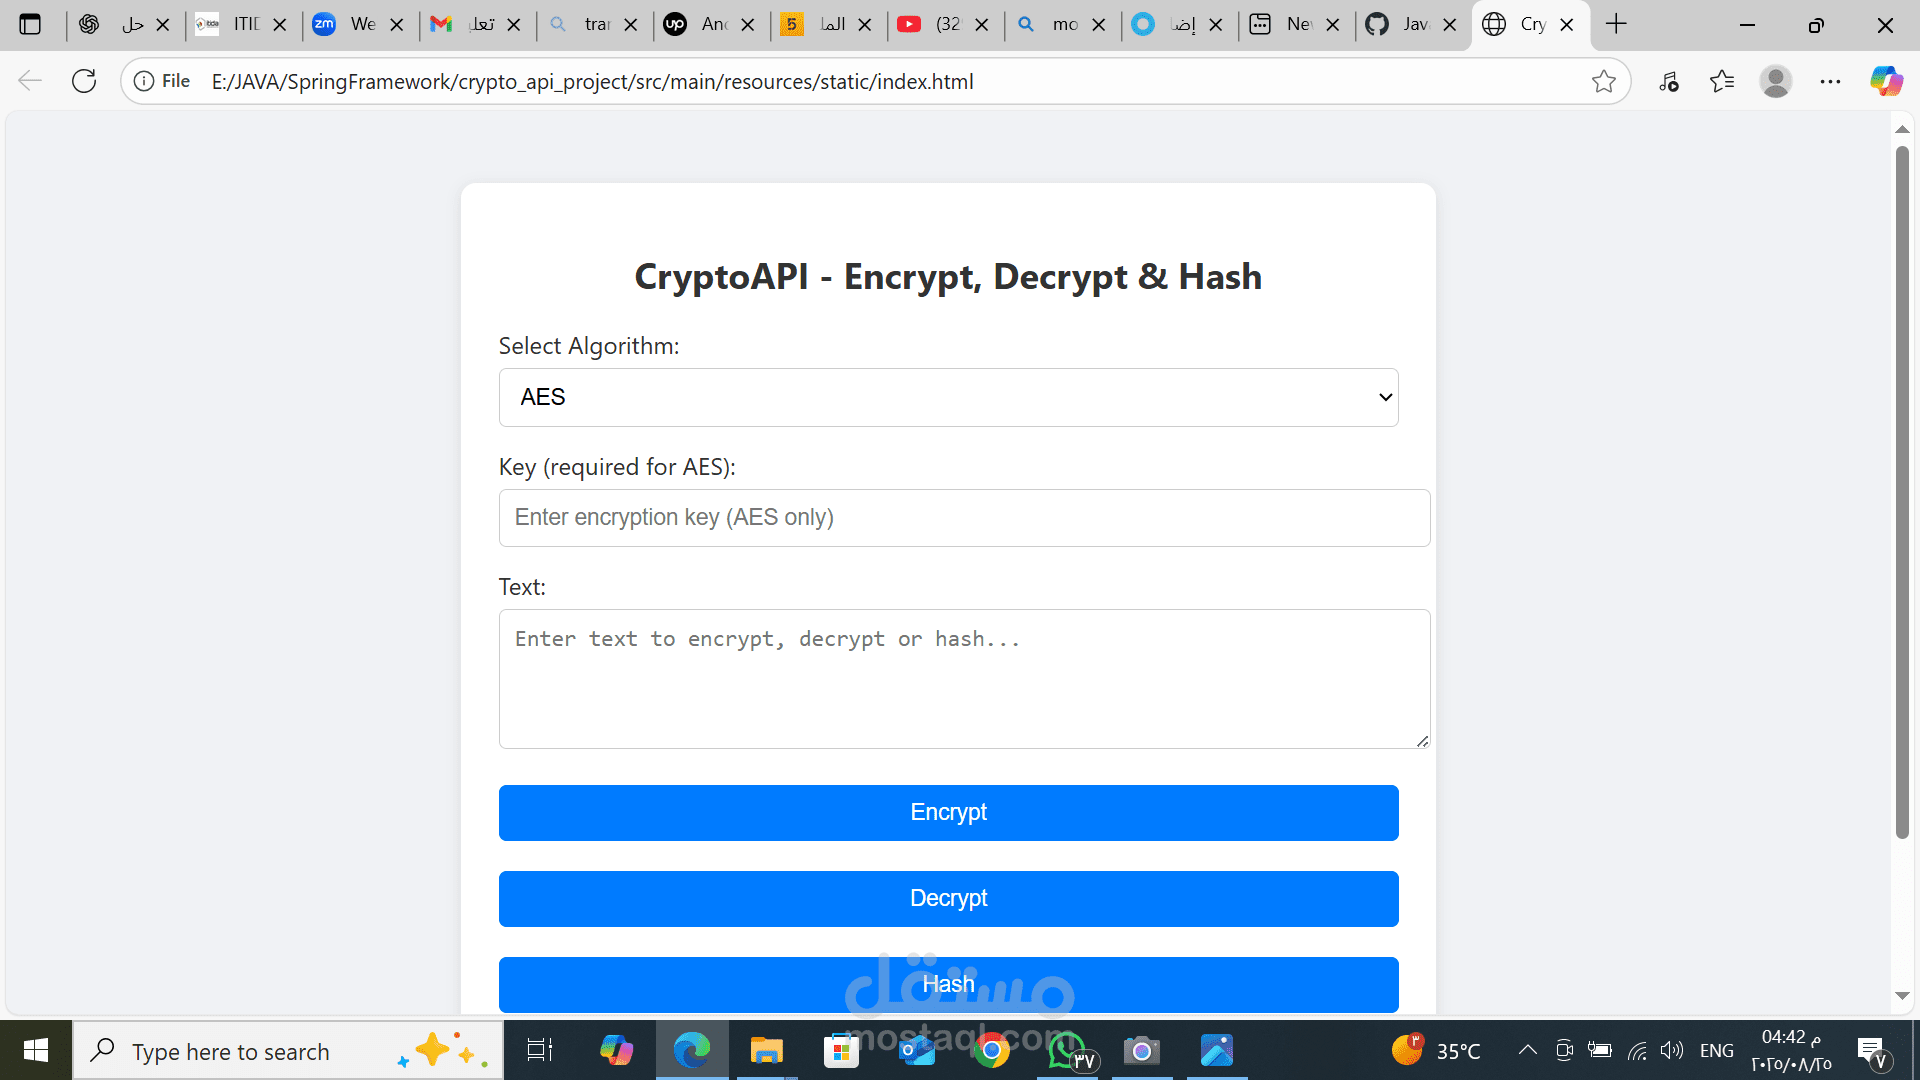Open File Explorer in taskbar
This screenshot has height=1080, width=1920.
pyautogui.click(x=766, y=1050)
